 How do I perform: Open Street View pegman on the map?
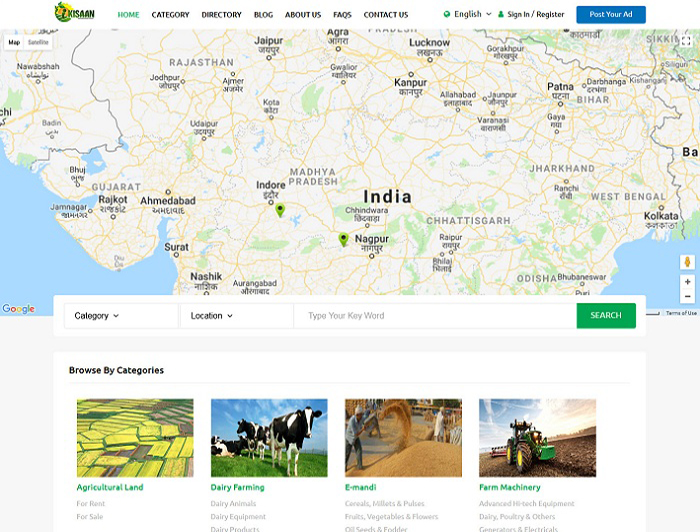pos(687,262)
